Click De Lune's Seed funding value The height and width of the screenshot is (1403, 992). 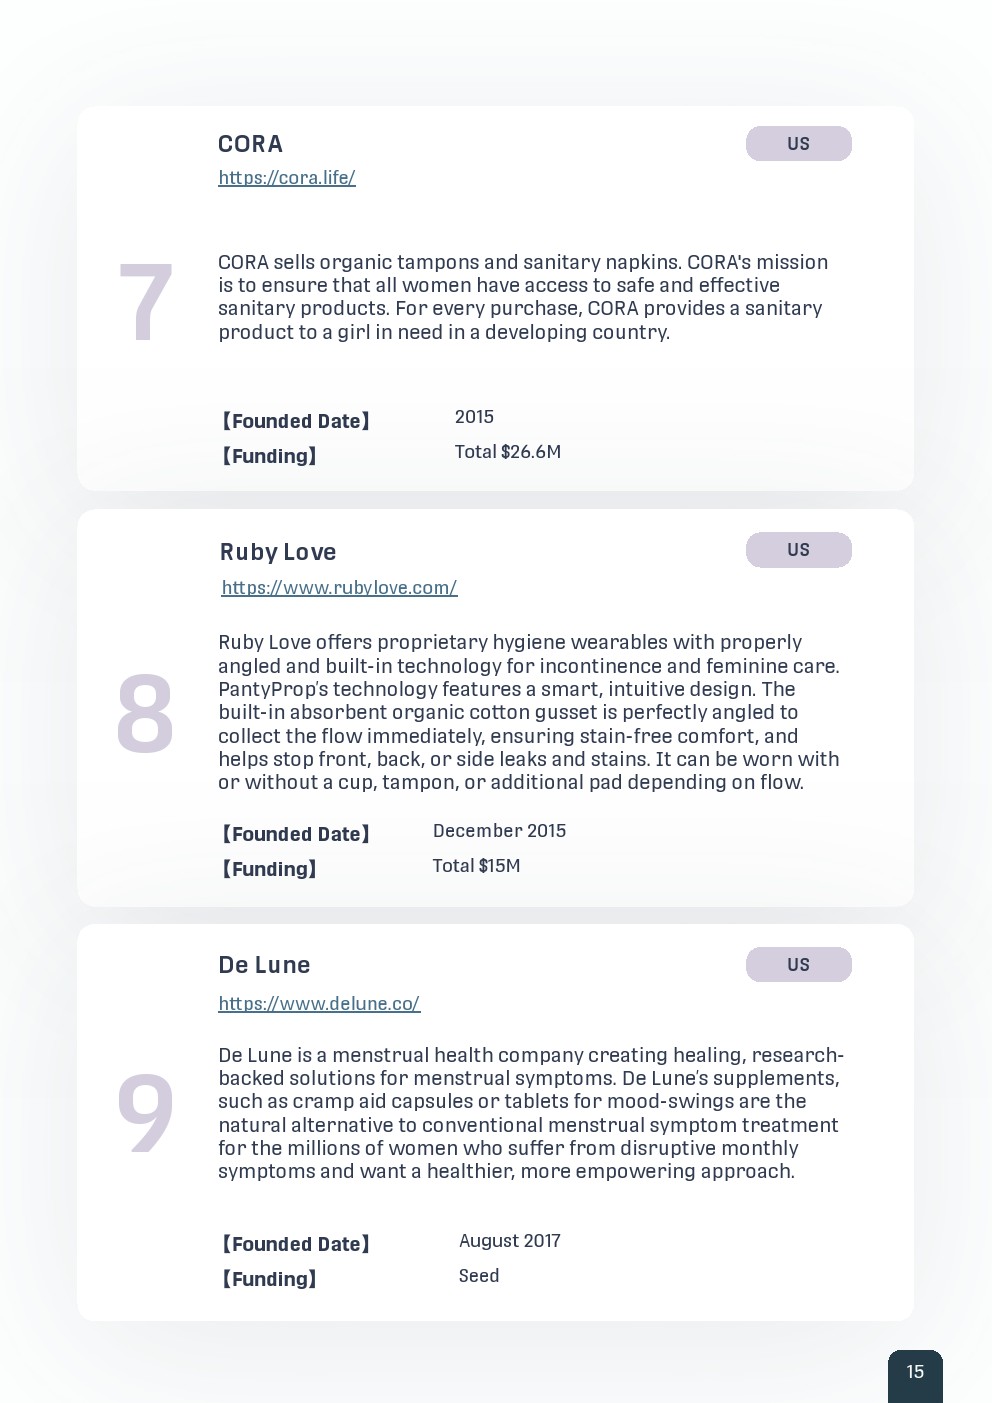point(479,1276)
